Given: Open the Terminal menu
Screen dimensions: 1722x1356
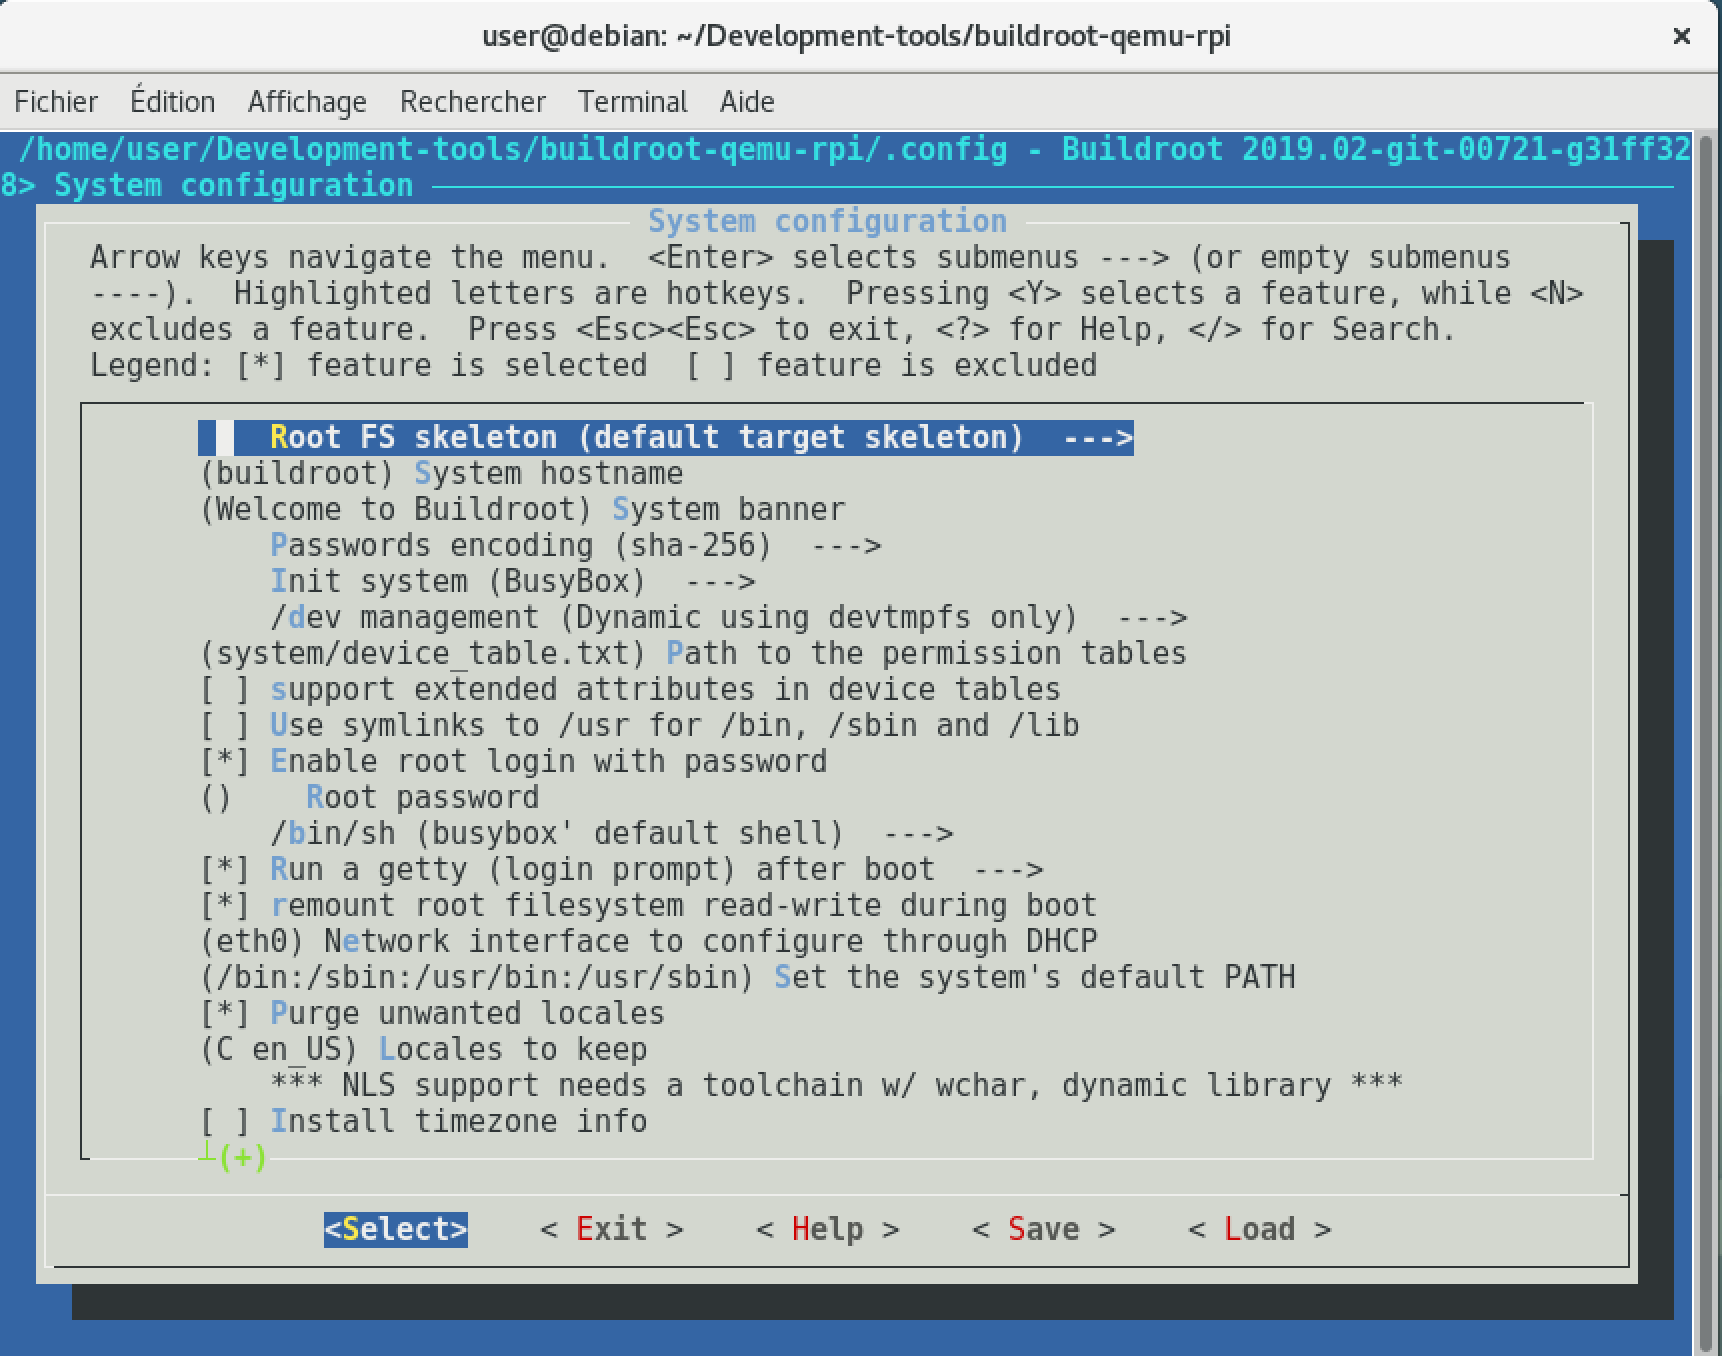Looking at the screenshot, I should [632, 102].
